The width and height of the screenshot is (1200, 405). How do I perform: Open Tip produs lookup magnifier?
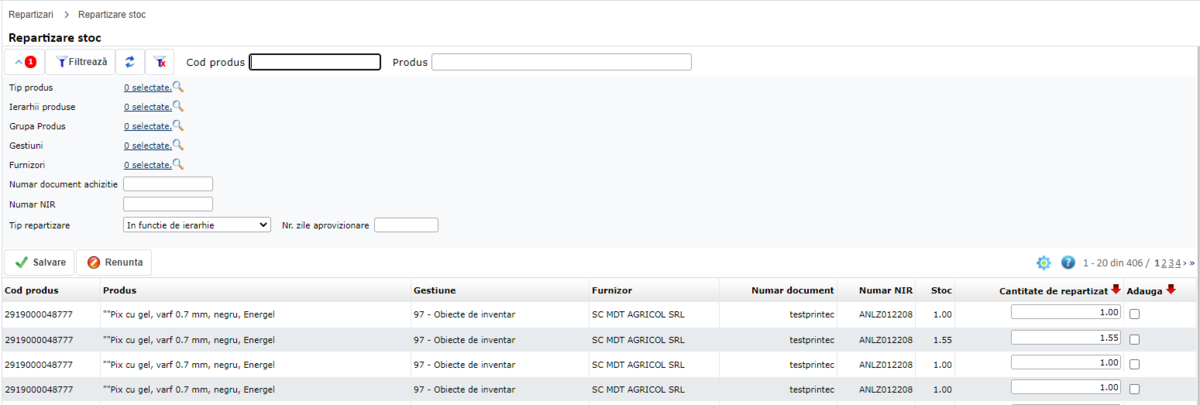[178, 87]
